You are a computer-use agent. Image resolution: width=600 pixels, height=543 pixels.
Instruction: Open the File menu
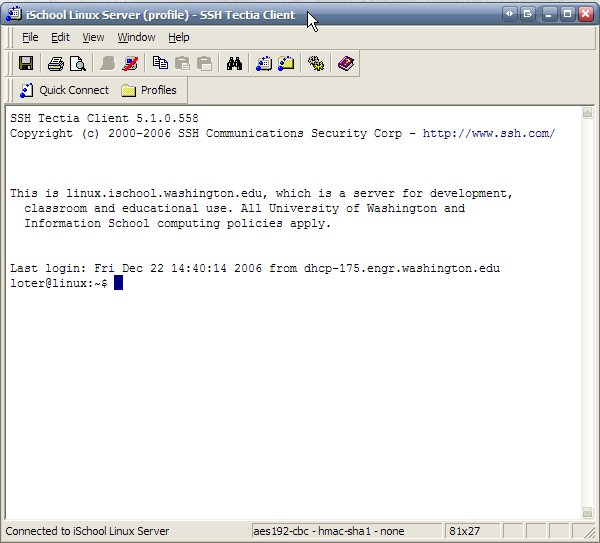click(x=30, y=38)
